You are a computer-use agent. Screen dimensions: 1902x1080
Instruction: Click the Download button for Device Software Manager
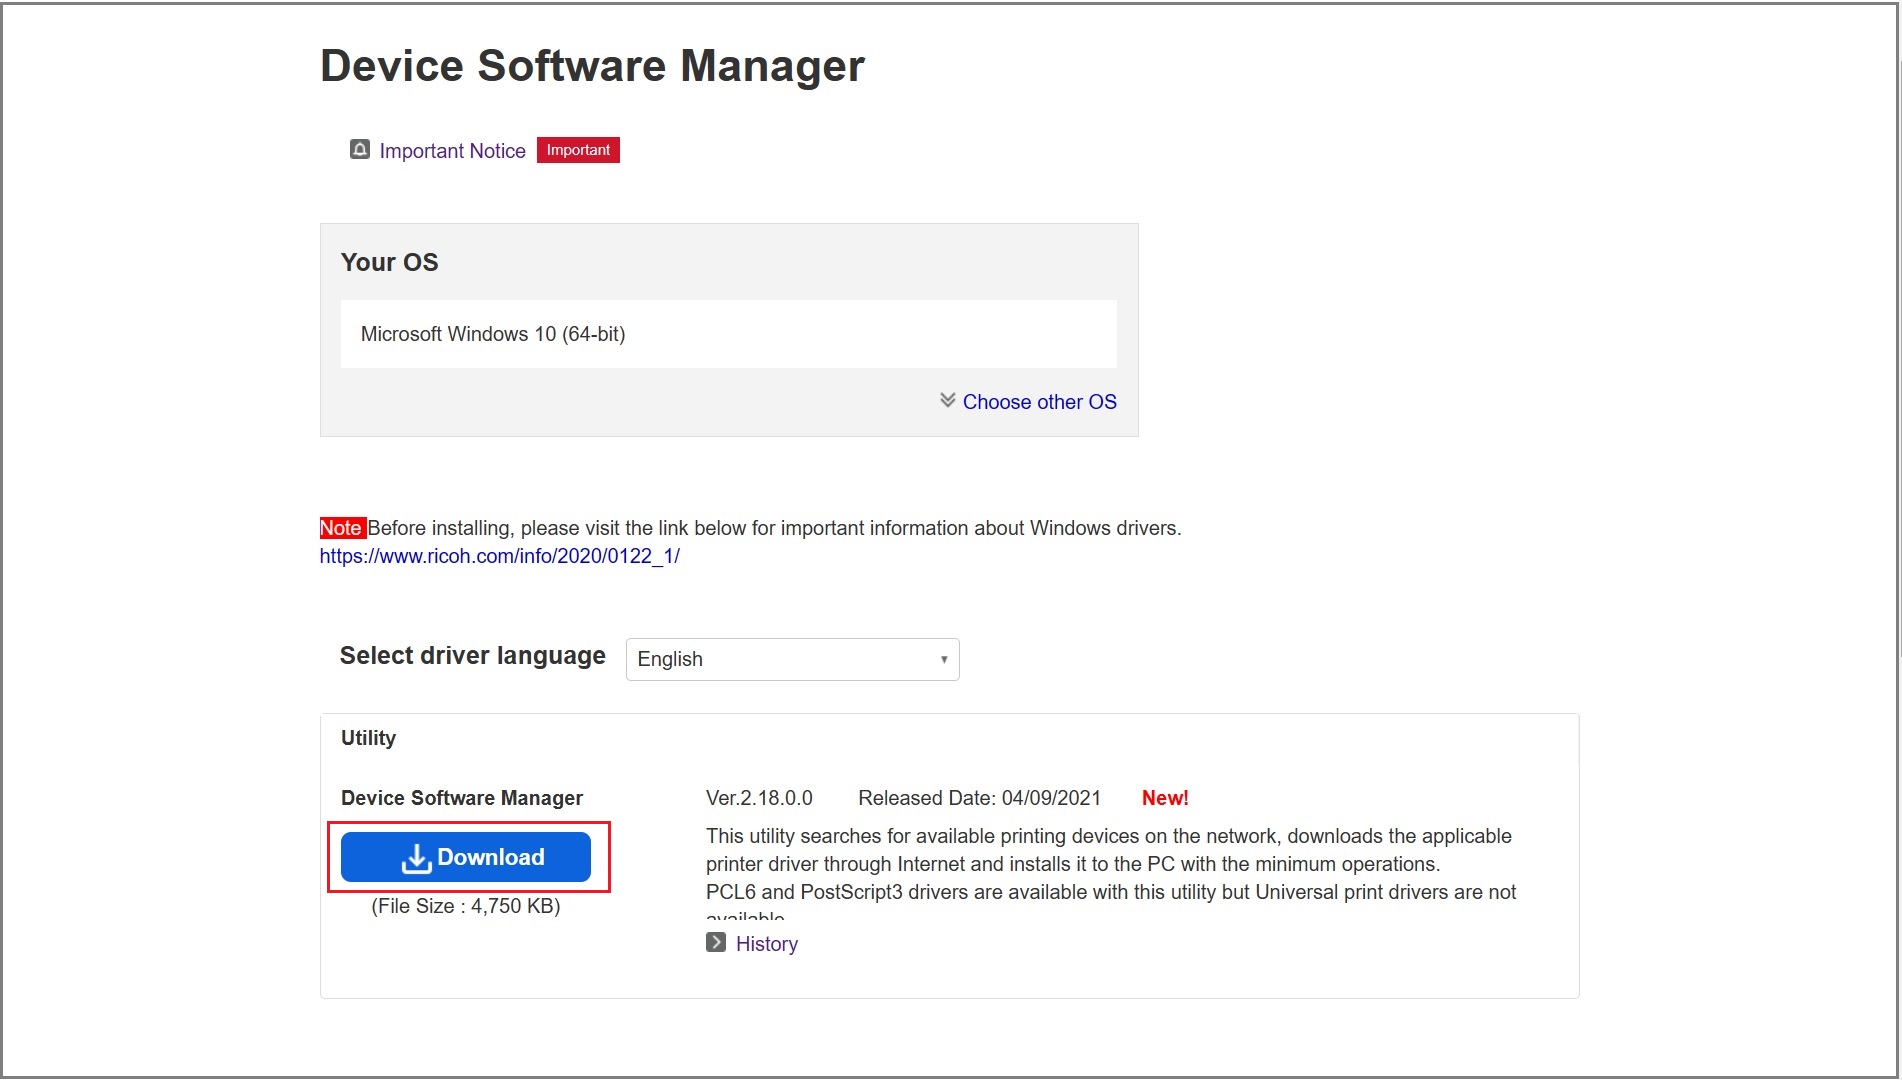(466, 856)
